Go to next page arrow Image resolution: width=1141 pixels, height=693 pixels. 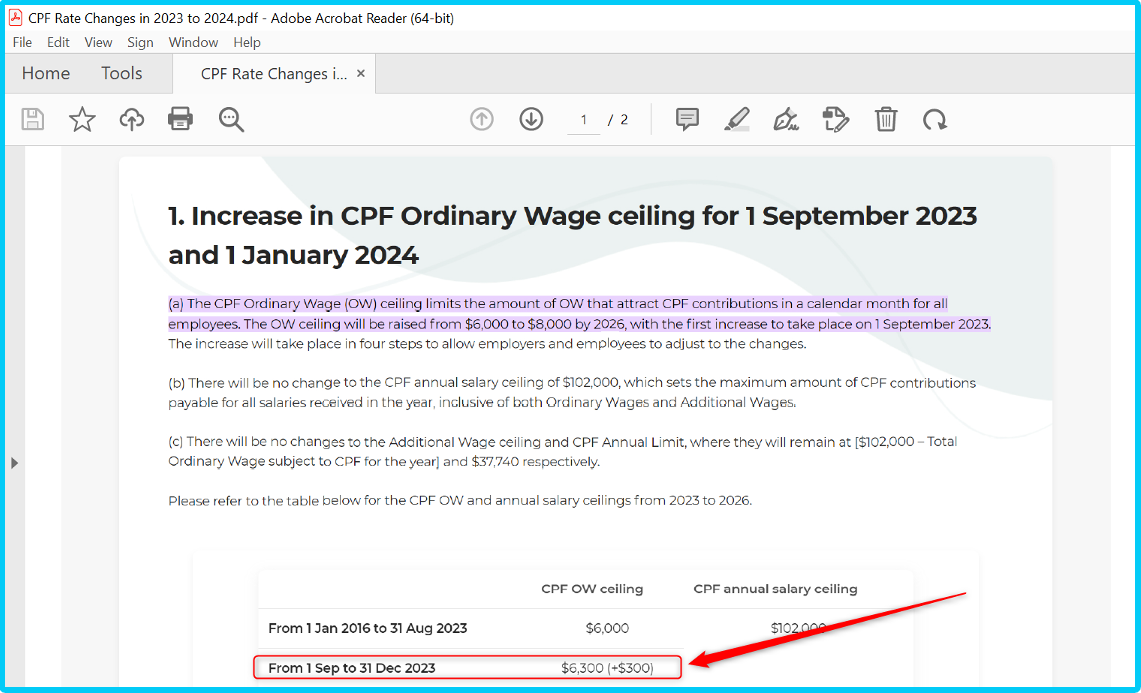[531, 120]
